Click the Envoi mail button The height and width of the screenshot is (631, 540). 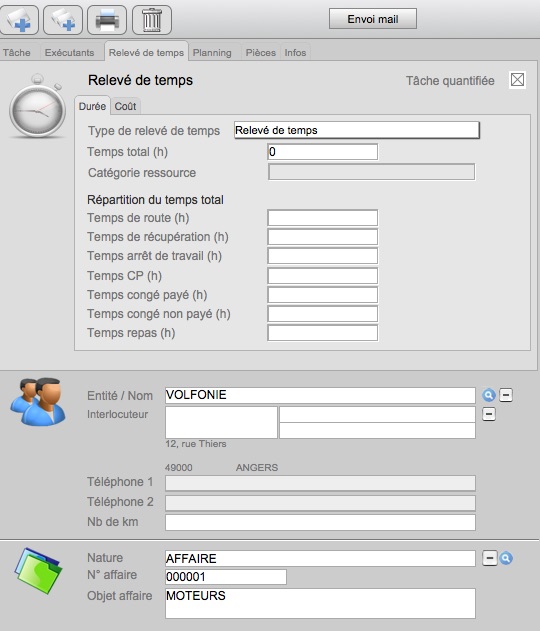click(x=373, y=19)
